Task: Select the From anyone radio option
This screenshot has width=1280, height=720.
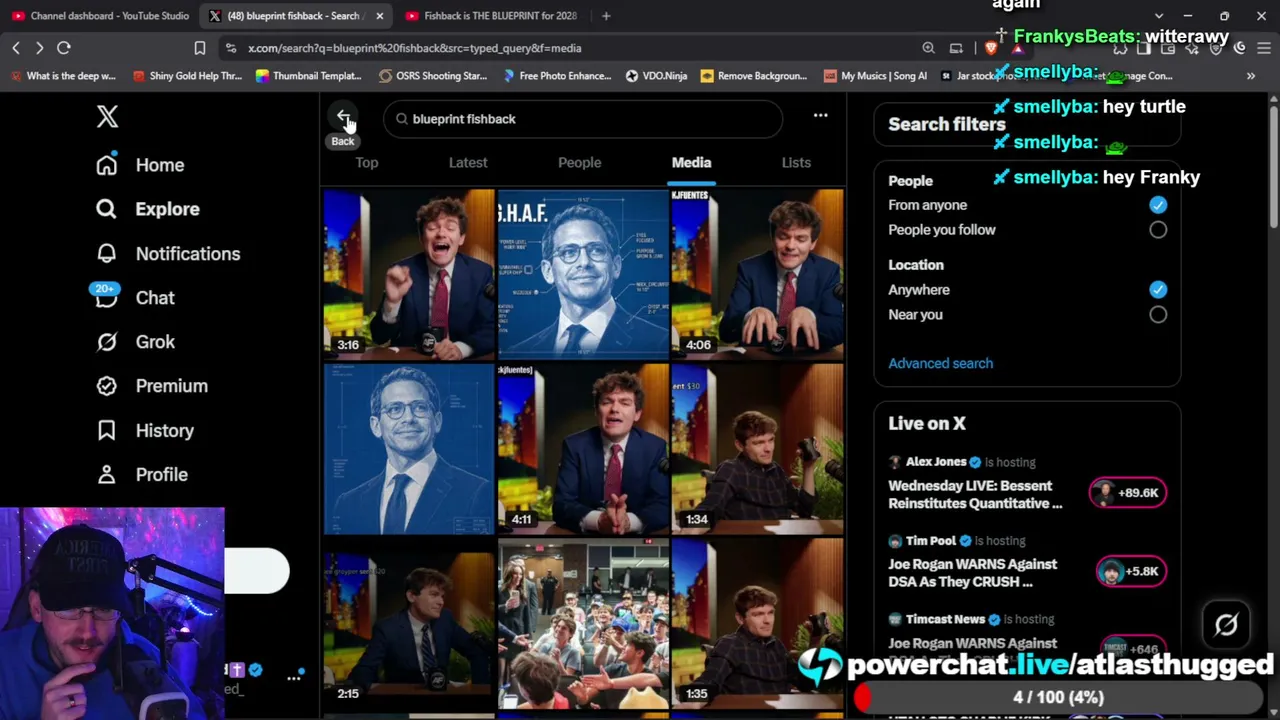Action: (x=1157, y=205)
